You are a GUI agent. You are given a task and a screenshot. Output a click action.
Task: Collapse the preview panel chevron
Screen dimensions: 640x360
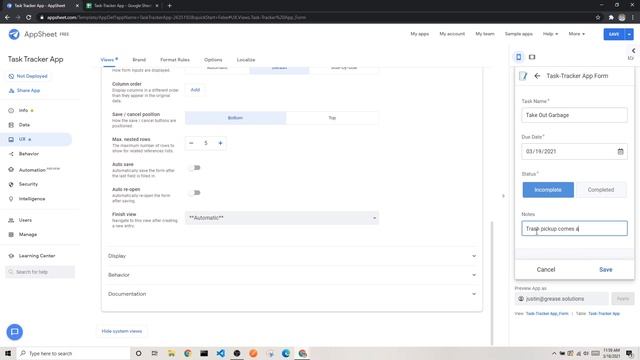click(633, 51)
